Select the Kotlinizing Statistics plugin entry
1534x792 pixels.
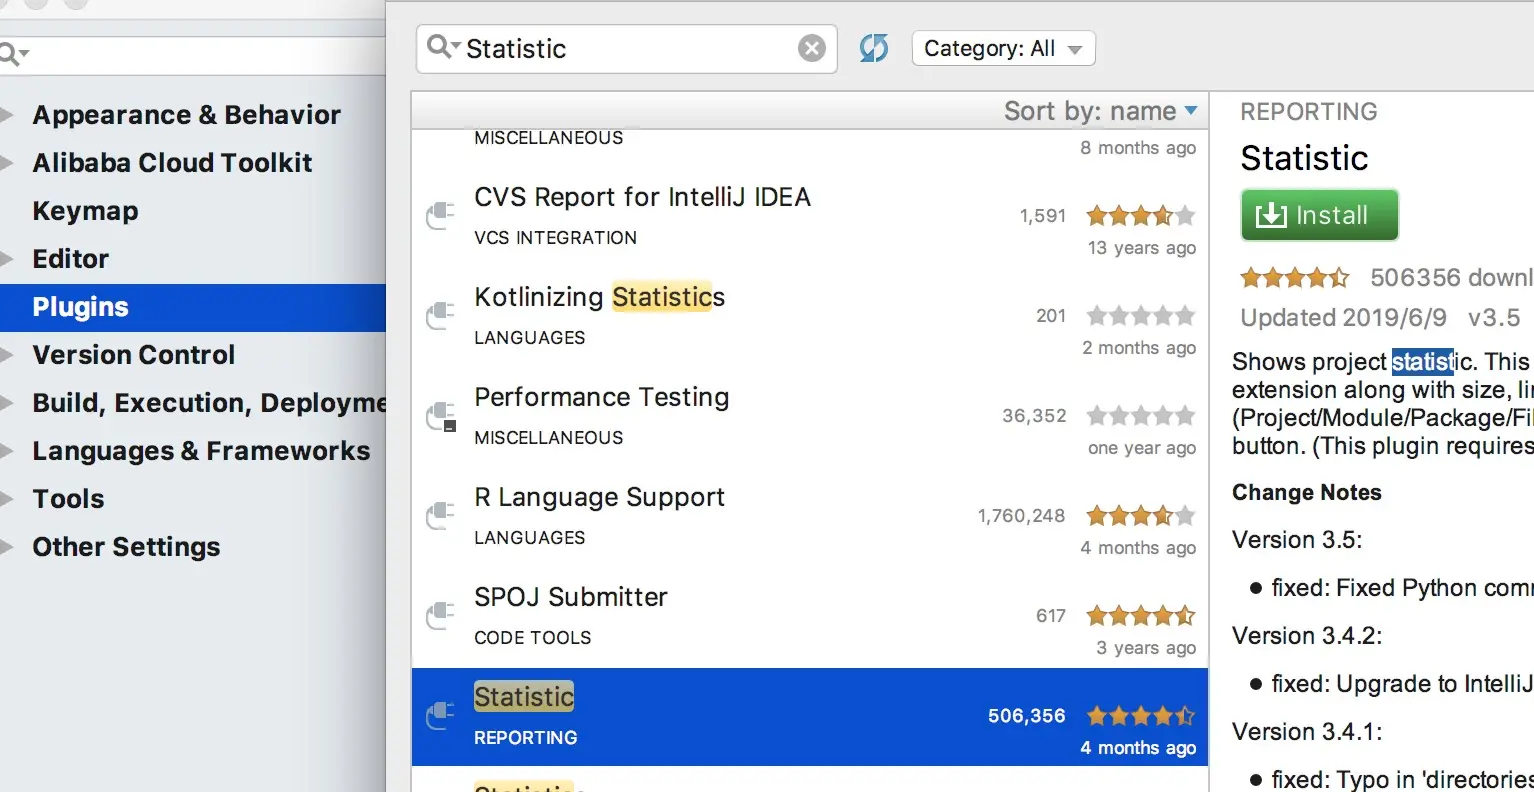tap(700, 316)
